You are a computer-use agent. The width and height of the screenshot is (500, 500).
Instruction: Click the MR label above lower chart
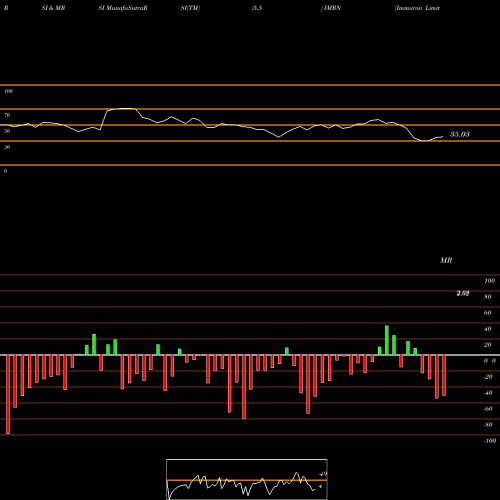point(446,260)
